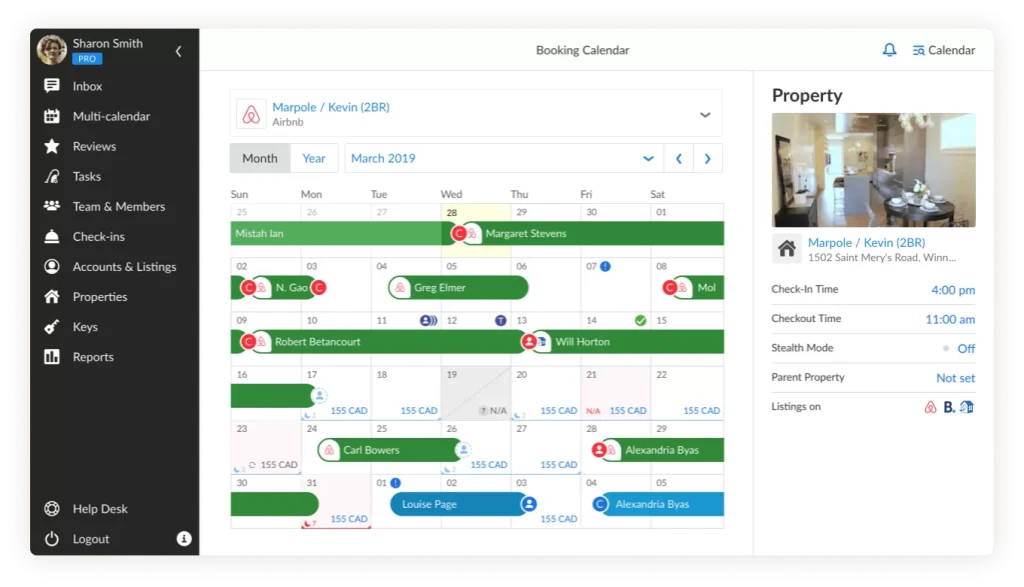Click the Calendar button in top bar

[x=943, y=50]
